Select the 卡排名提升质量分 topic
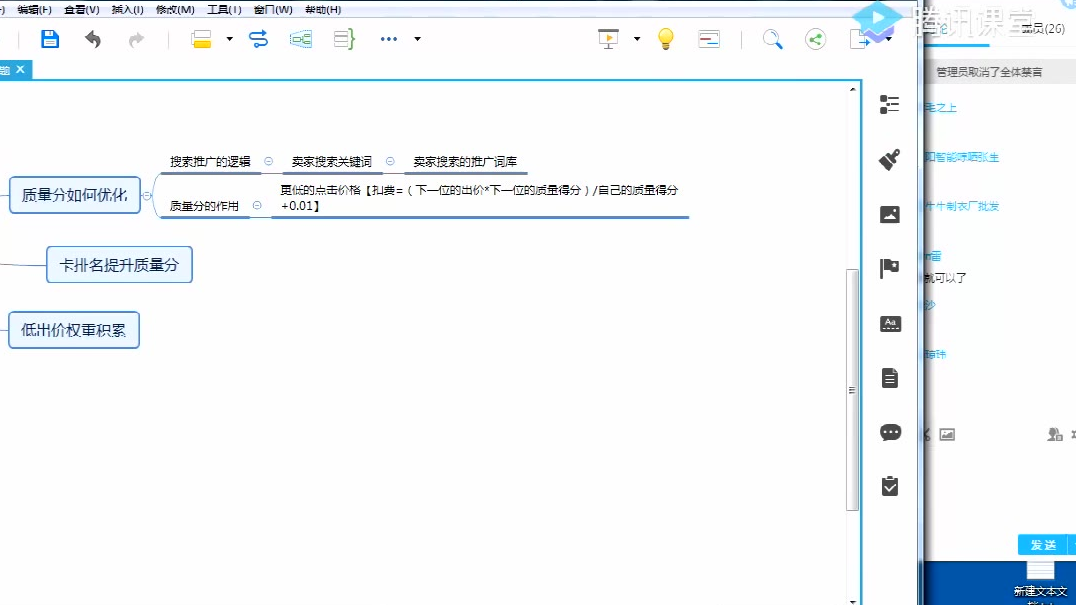Image resolution: width=1076 pixels, height=605 pixels. 119,265
